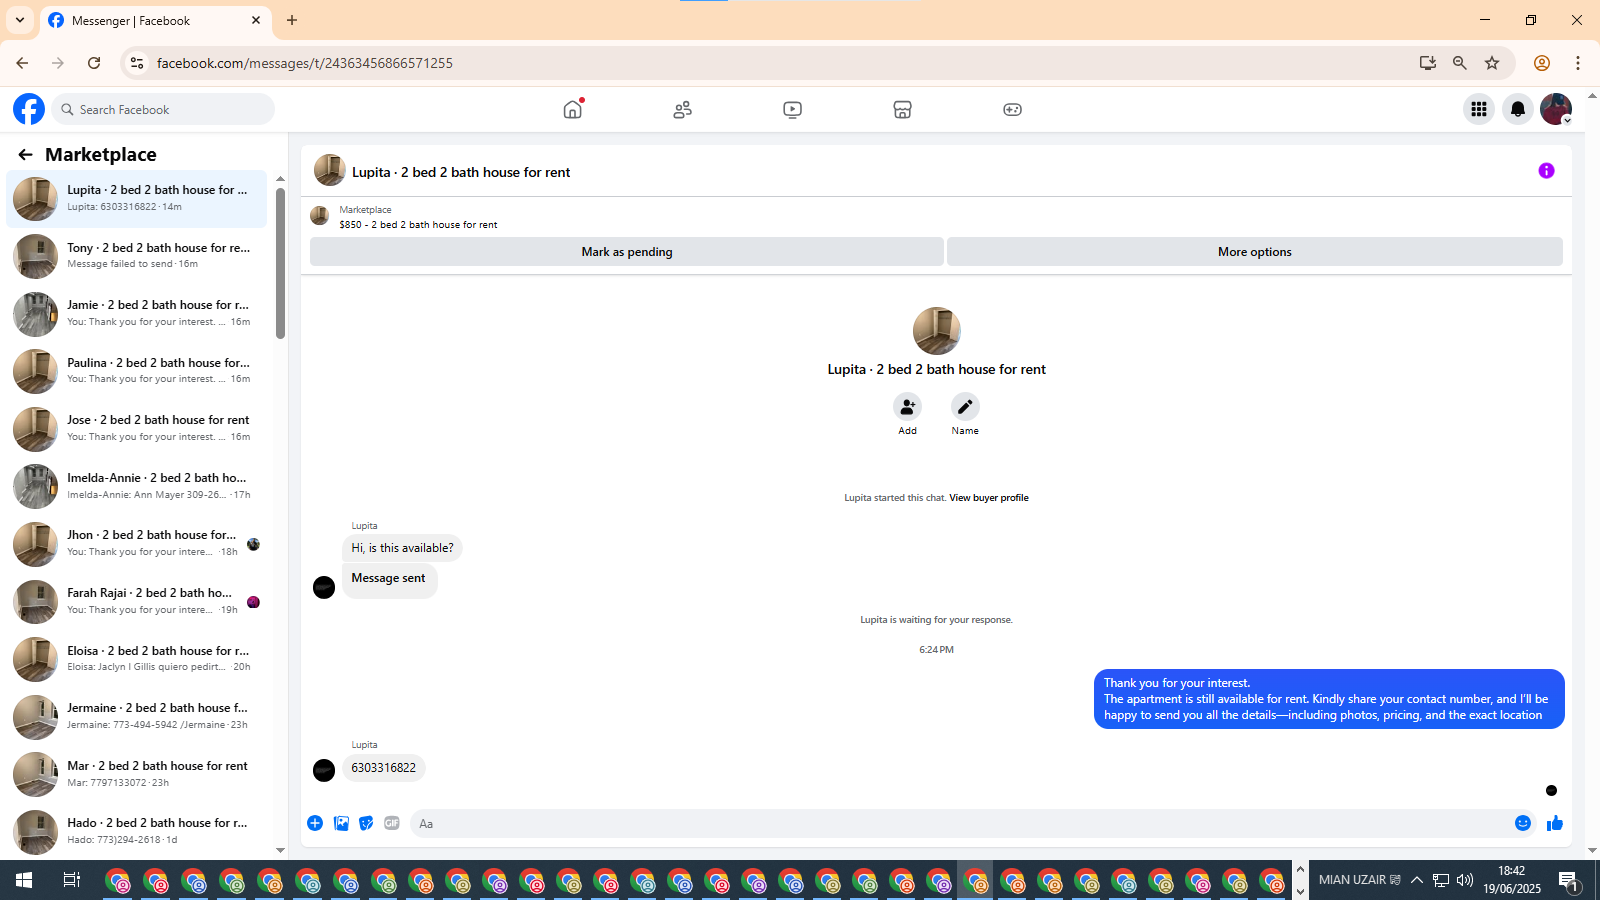Reload the page in browser

[x=94, y=63]
